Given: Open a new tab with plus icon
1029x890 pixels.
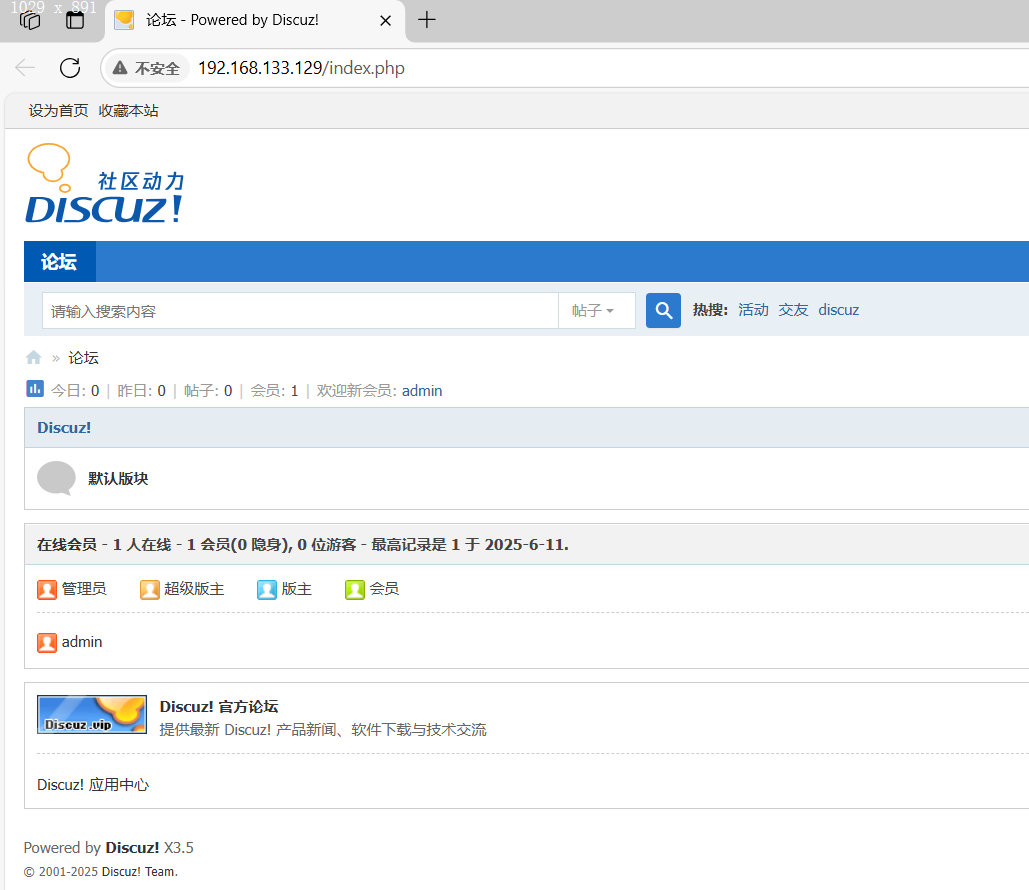Looking at the screenshot, I should pos(427,20).
